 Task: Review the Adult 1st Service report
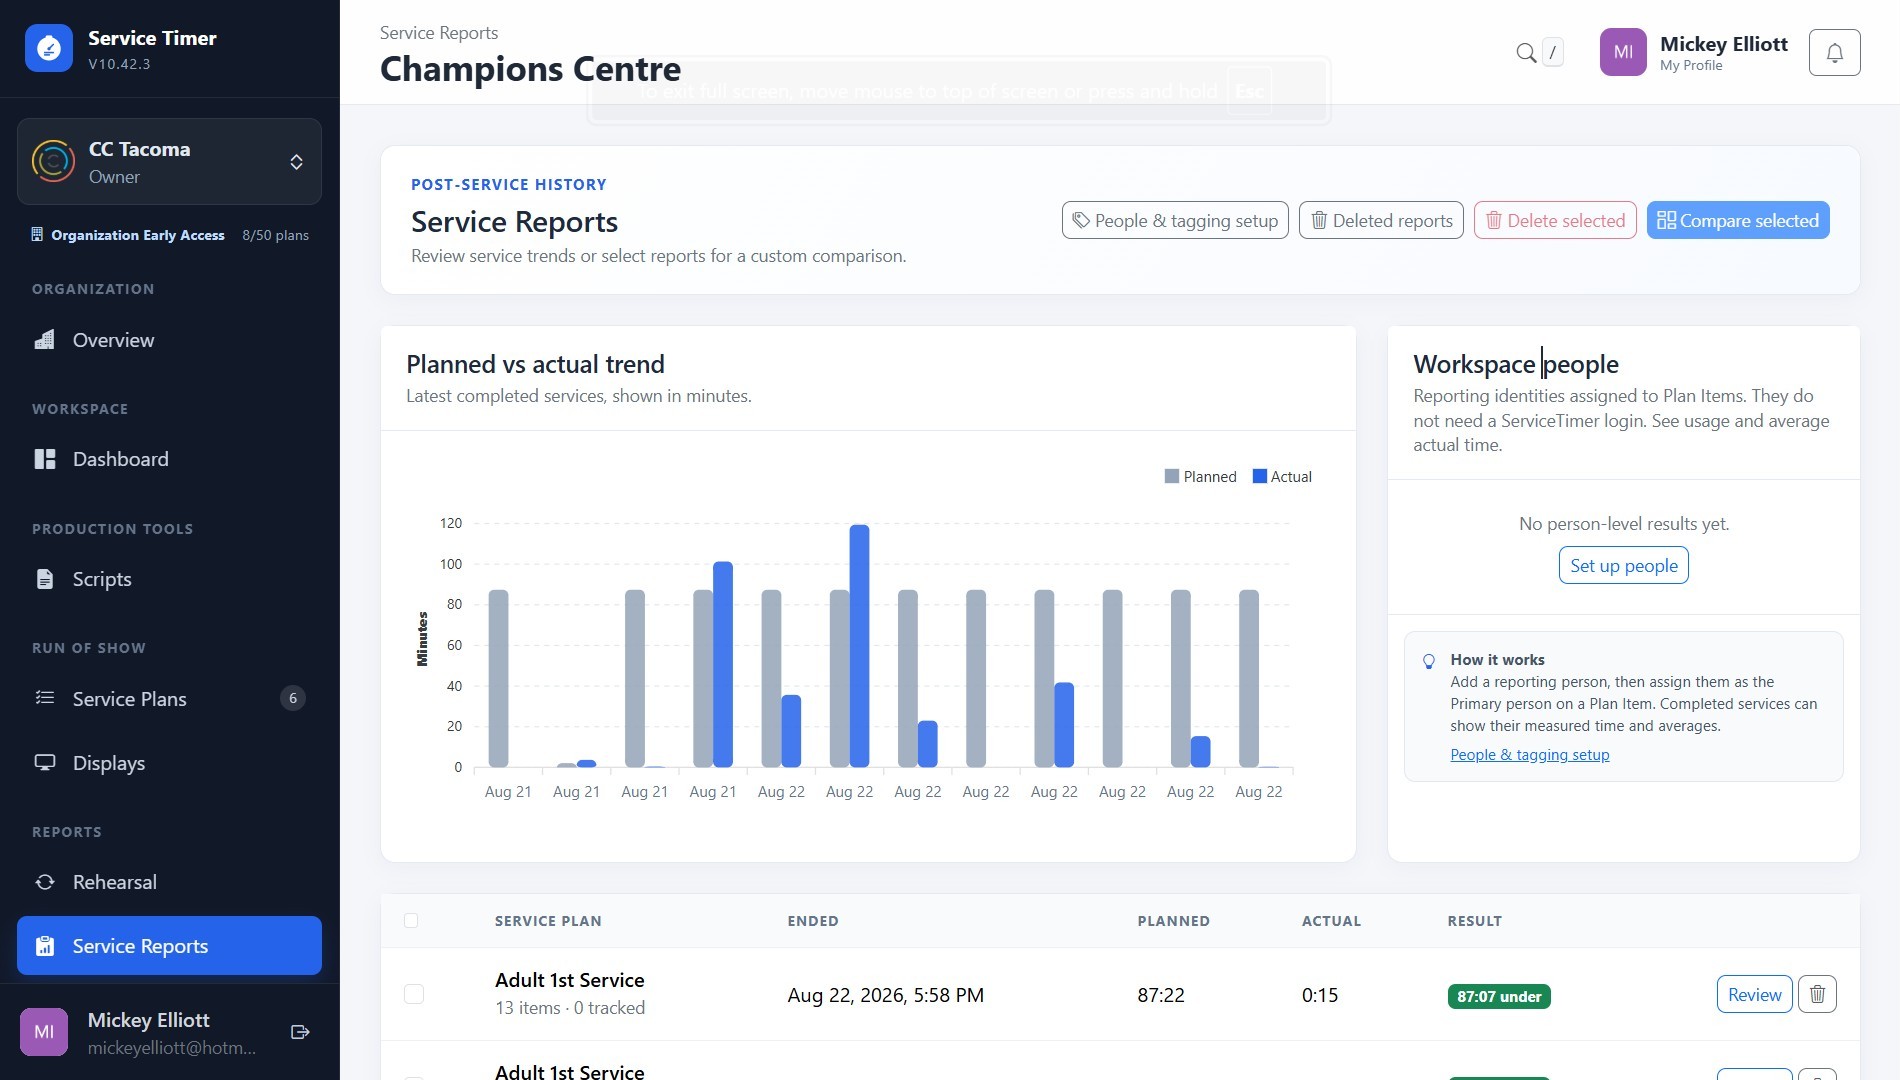pyautogui.click(x=1754, y=994)
